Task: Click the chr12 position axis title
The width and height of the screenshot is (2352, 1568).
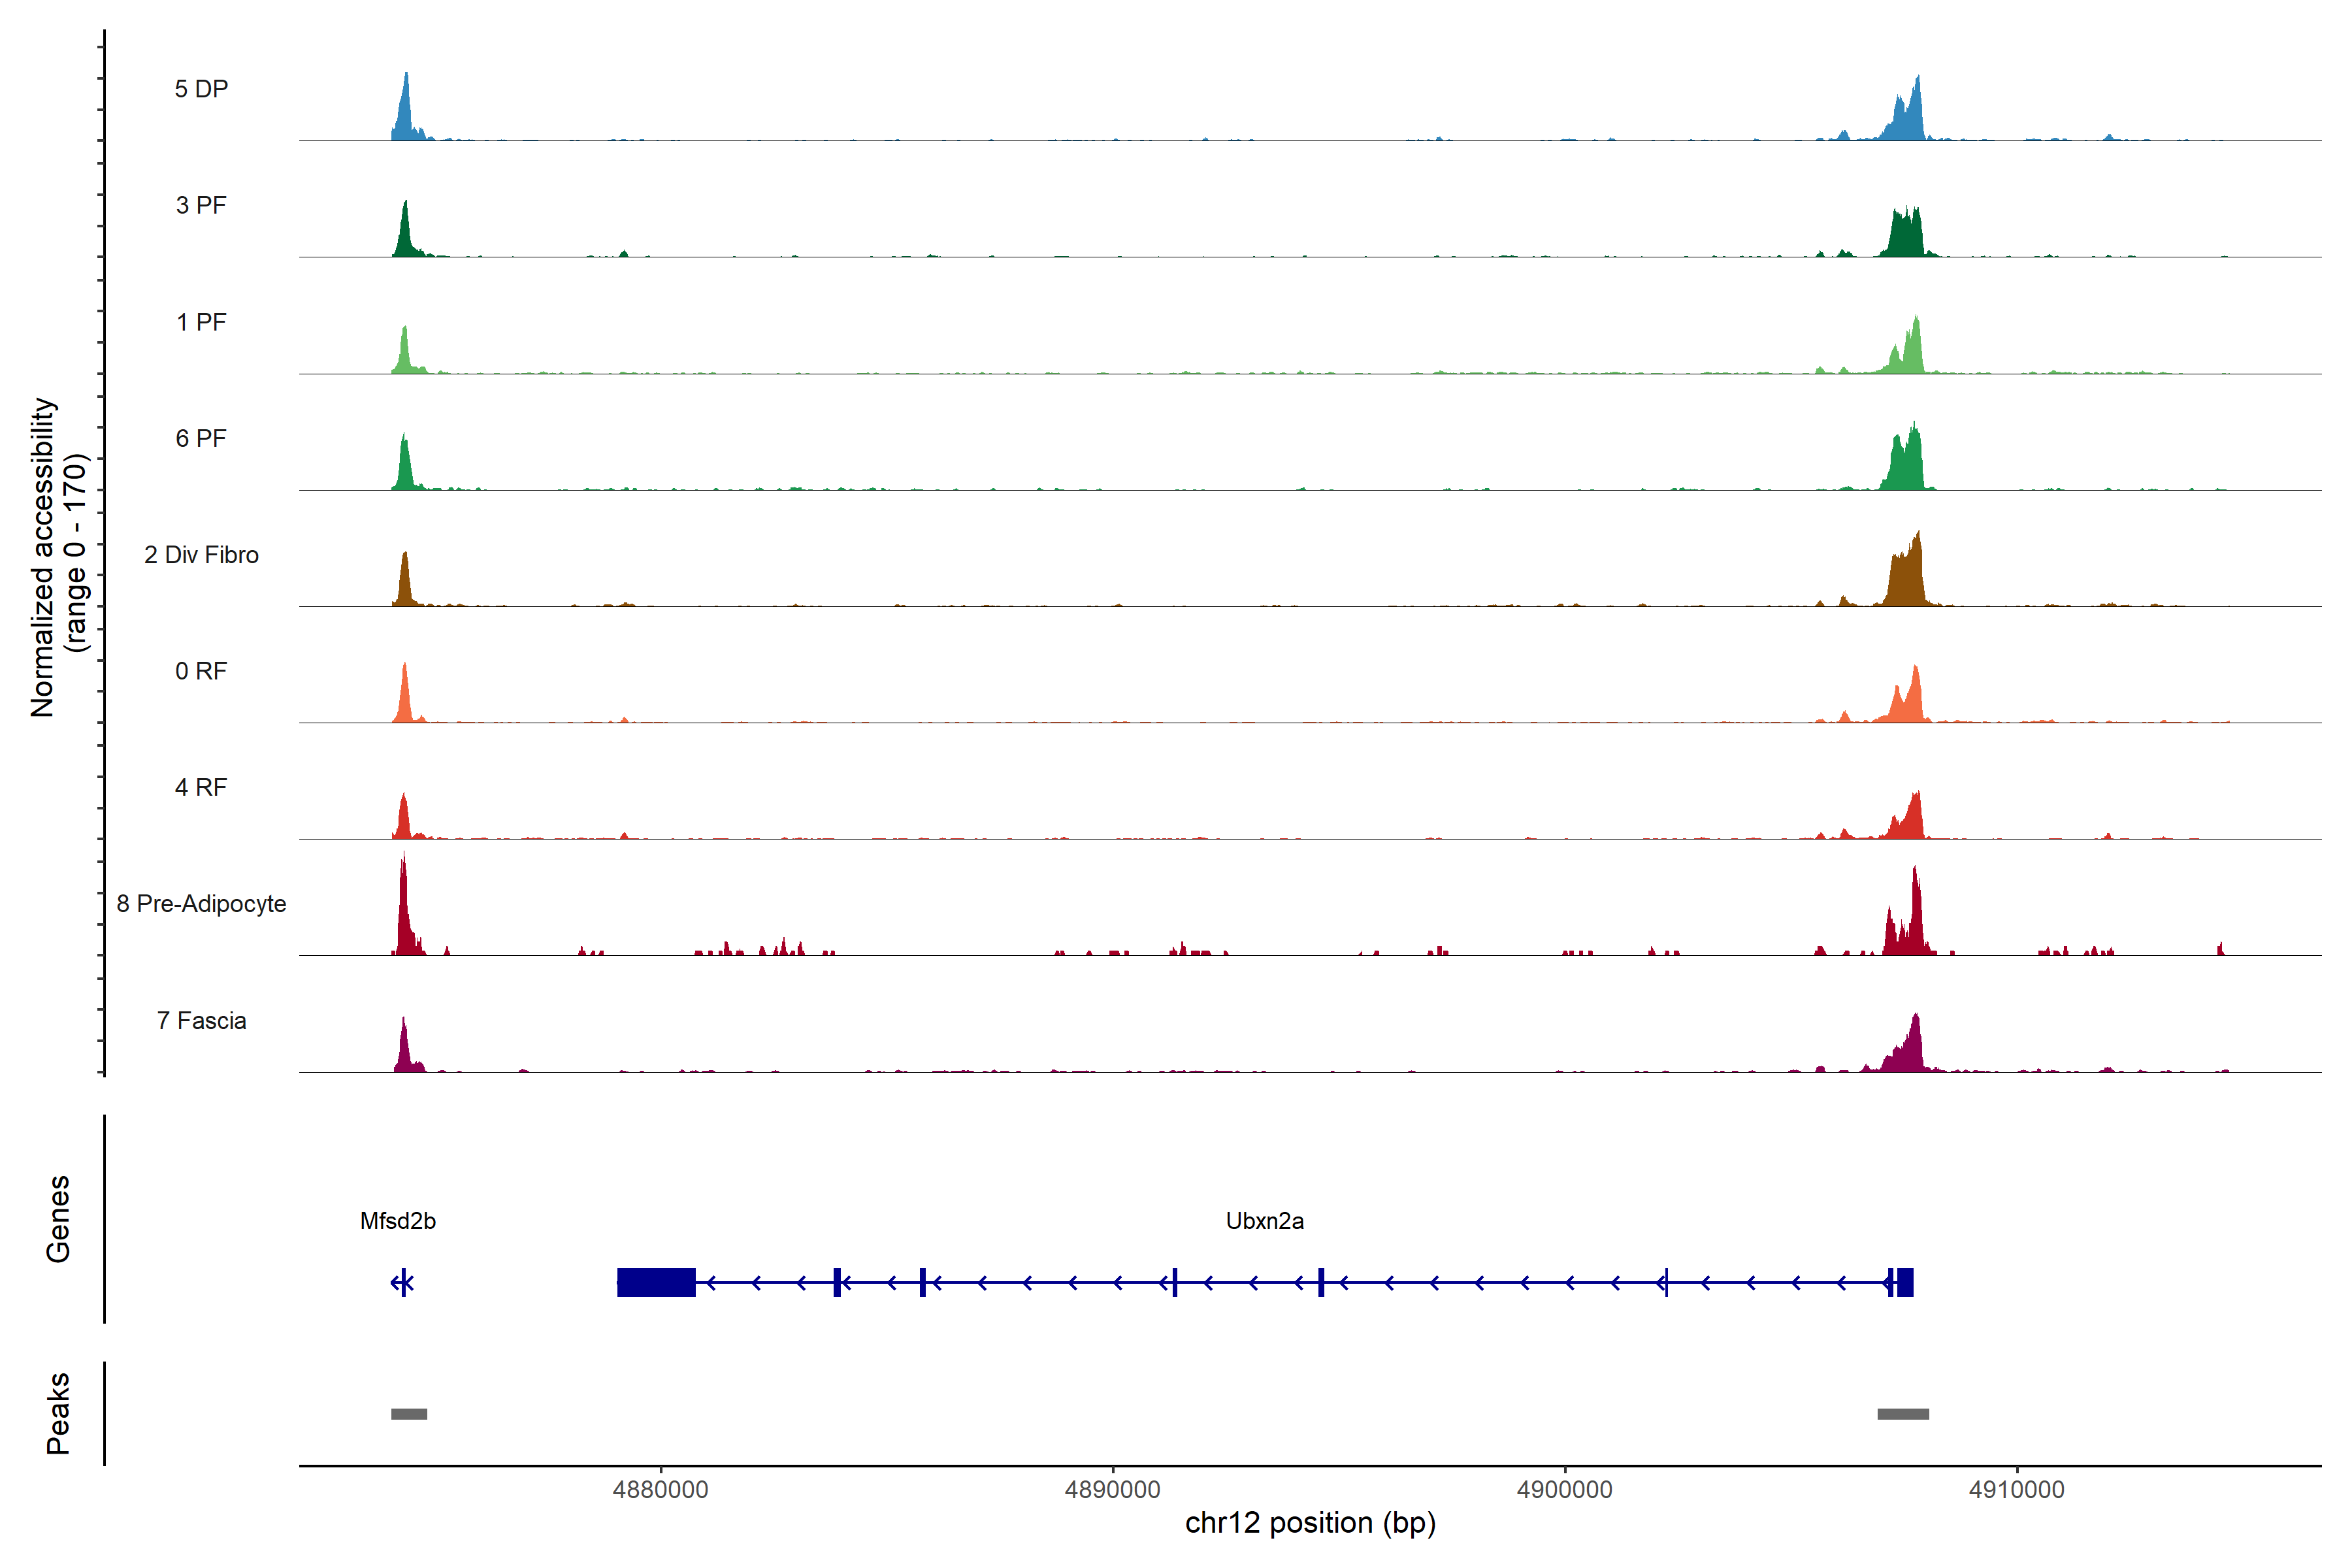Action: [x=1310, y=1523]
